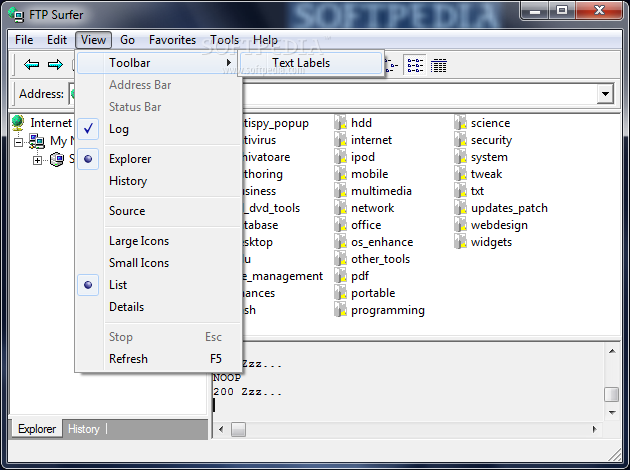
Task: Open the Go menu
Action: click(x=127, y=40)
